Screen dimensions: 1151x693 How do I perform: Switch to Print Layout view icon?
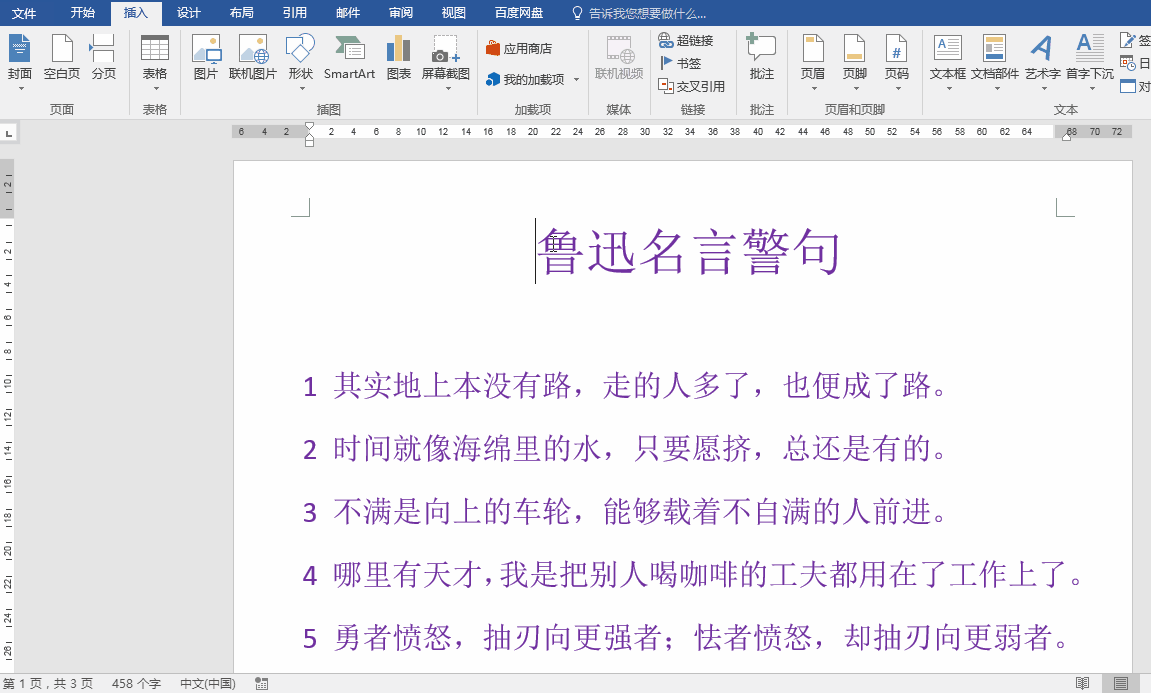(1120, 683)
